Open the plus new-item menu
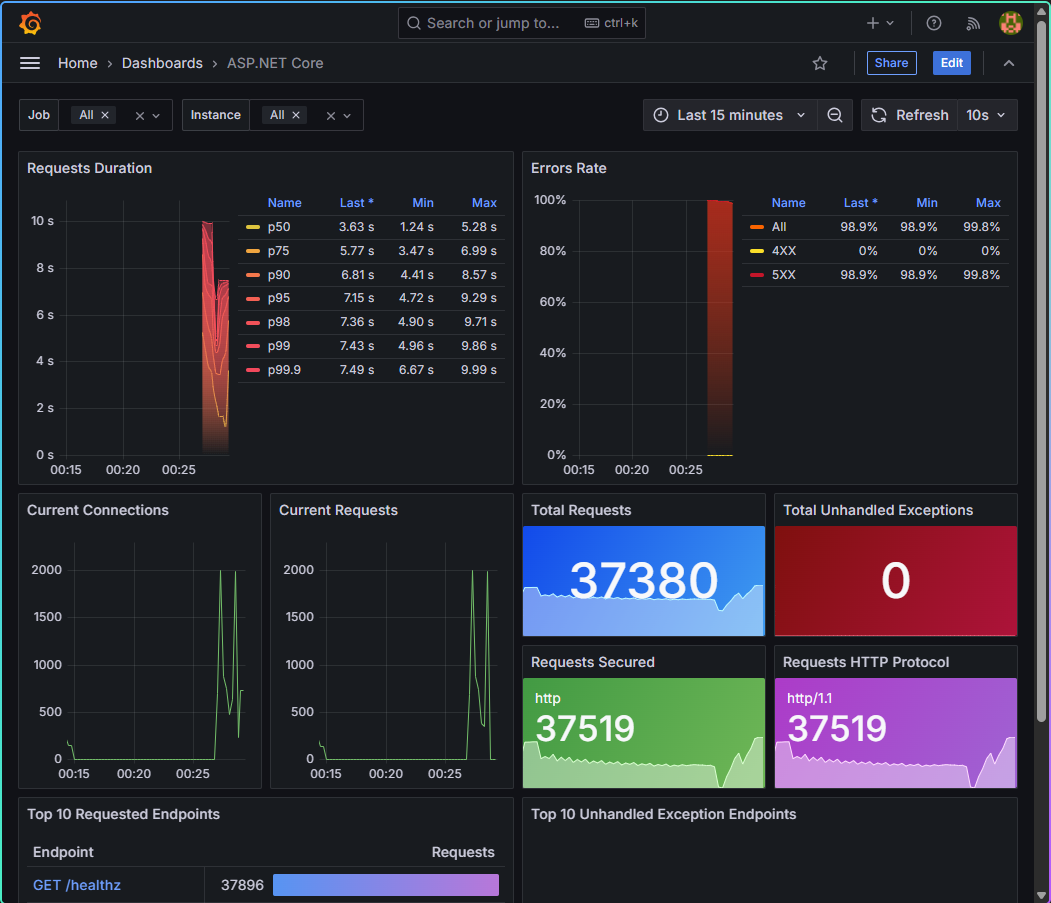 [872, 23]
